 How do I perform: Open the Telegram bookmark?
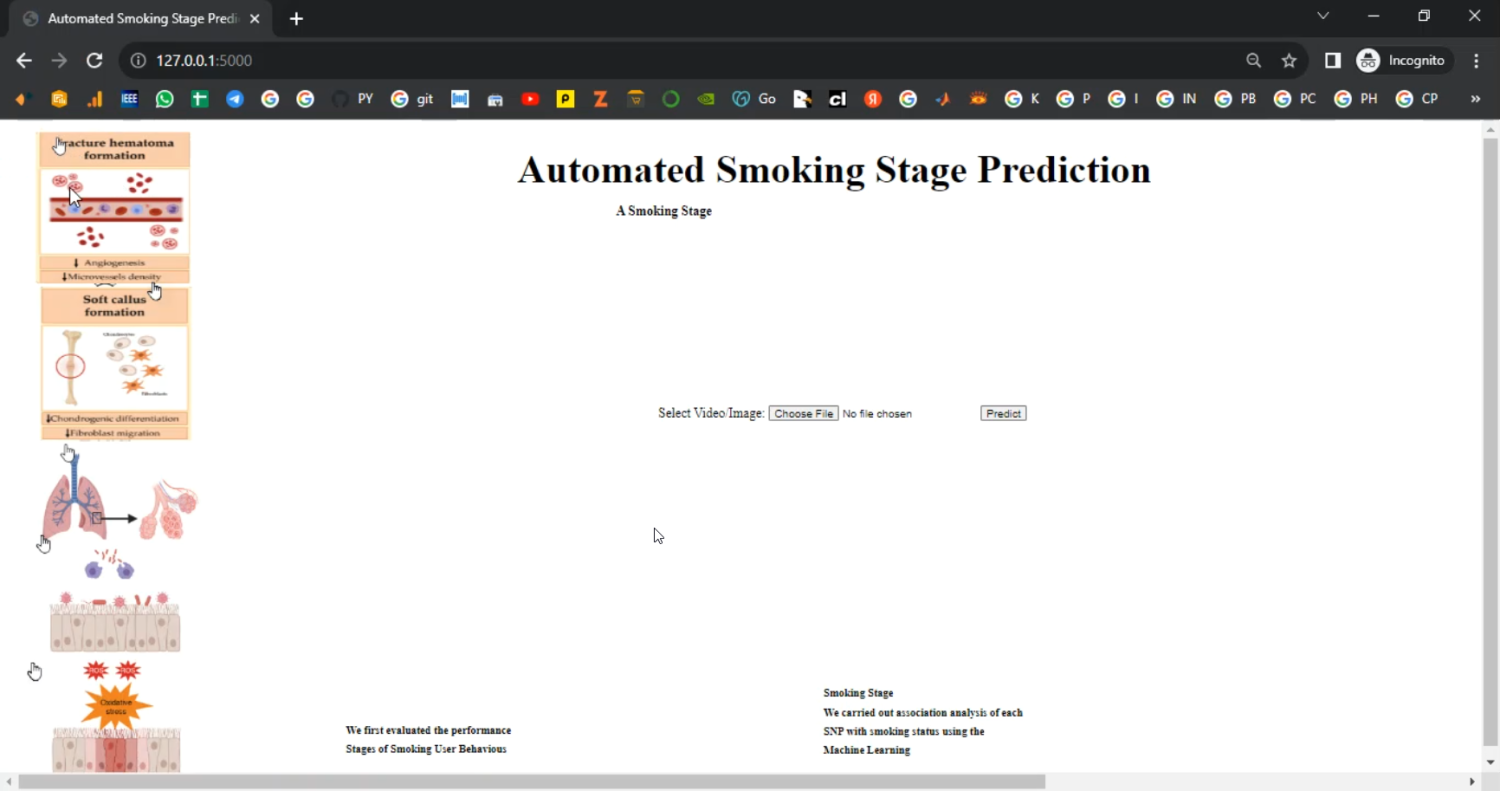pos(235,99)
